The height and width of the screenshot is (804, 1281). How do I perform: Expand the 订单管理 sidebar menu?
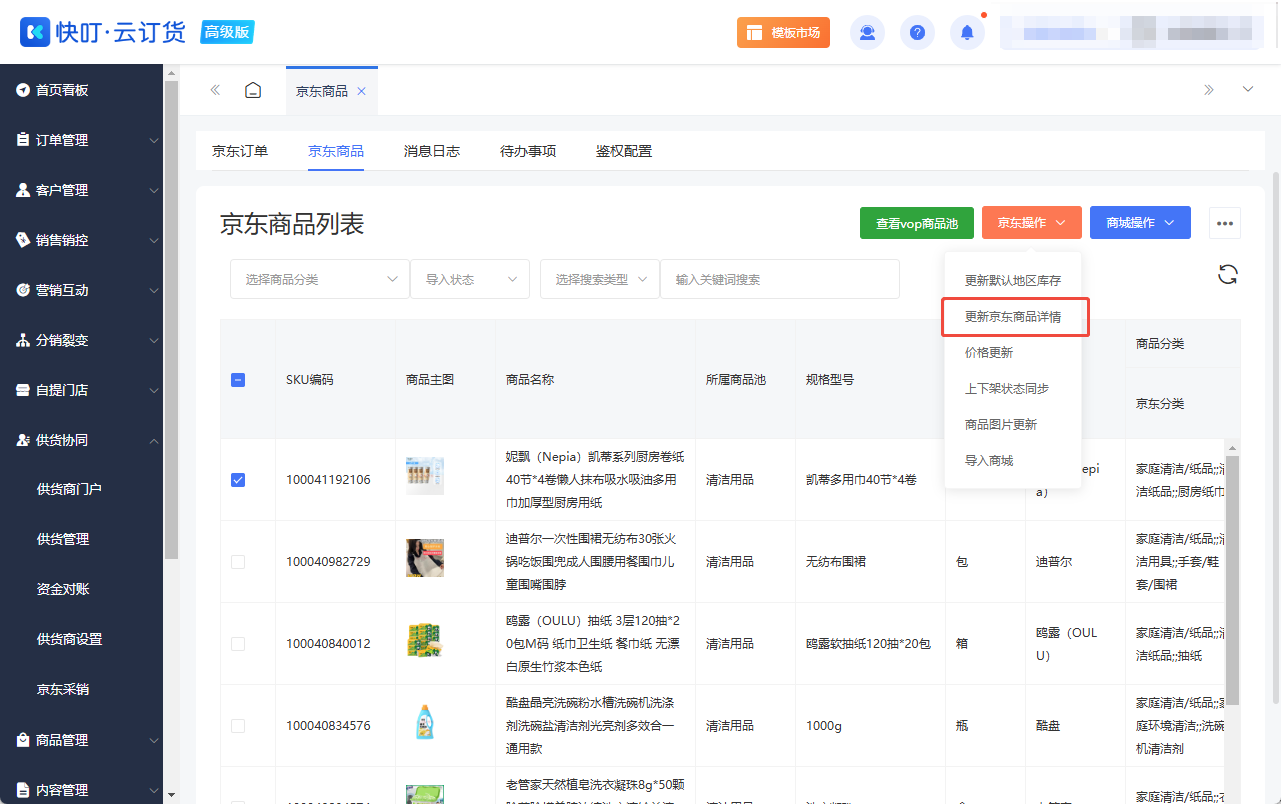[154, 141]
